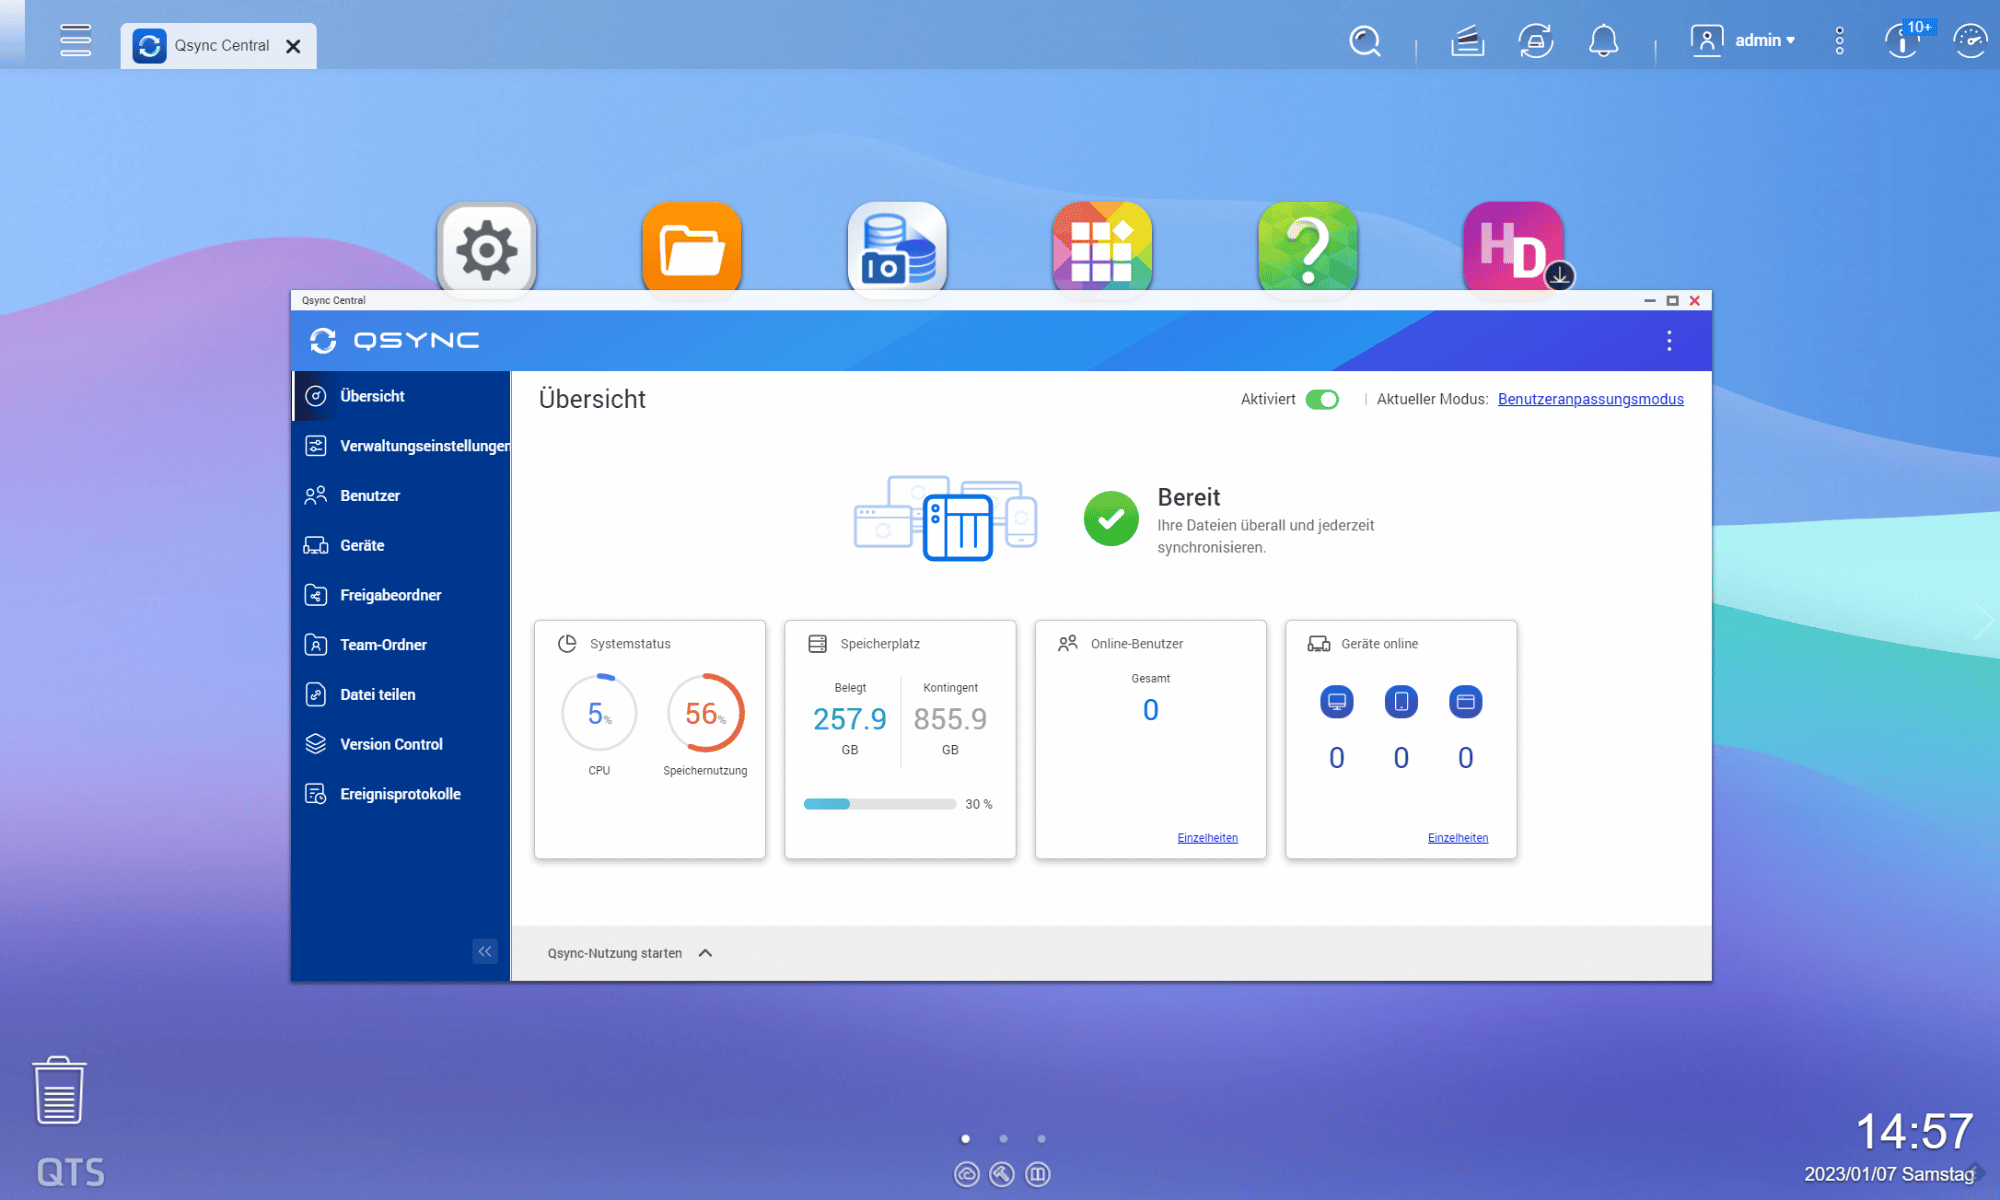The height and width of the screenshot is (1200, 2000).
Task: Launch File Station folder icon
Action: 692,250
